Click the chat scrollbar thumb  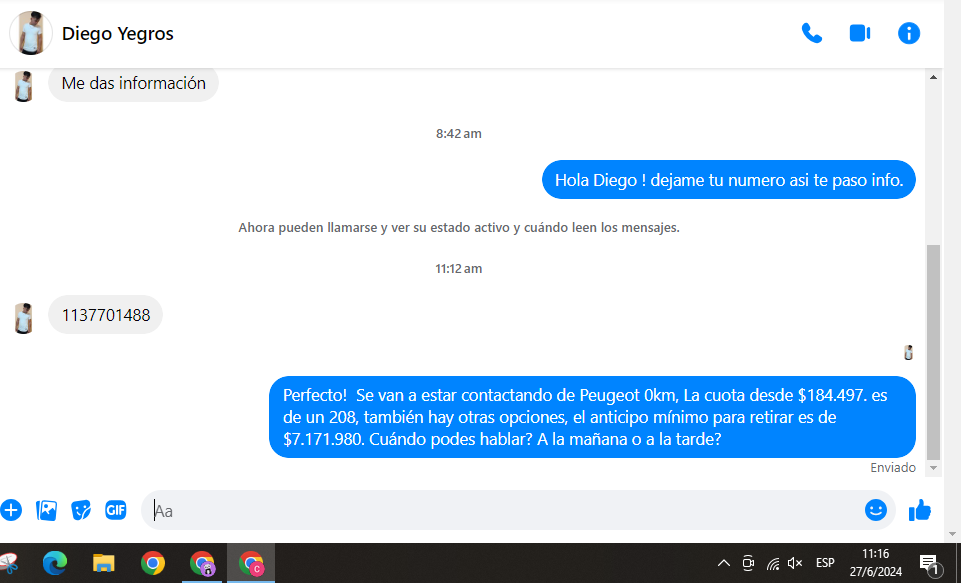933,352
